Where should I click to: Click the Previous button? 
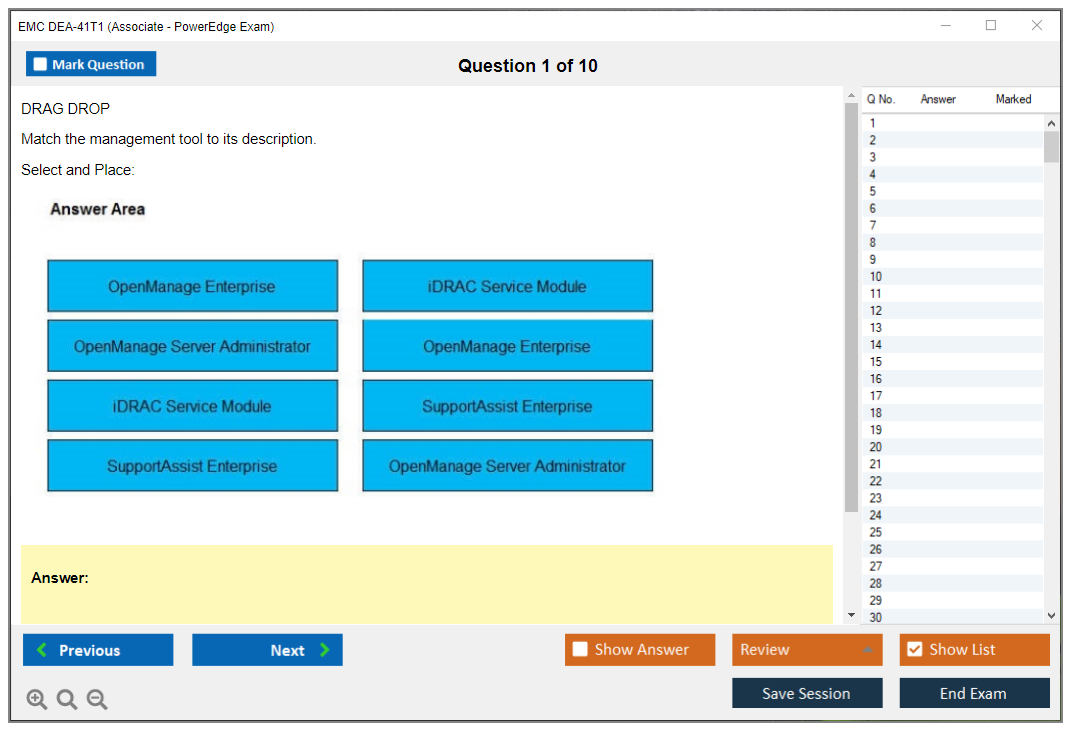(x=98, y=650)
